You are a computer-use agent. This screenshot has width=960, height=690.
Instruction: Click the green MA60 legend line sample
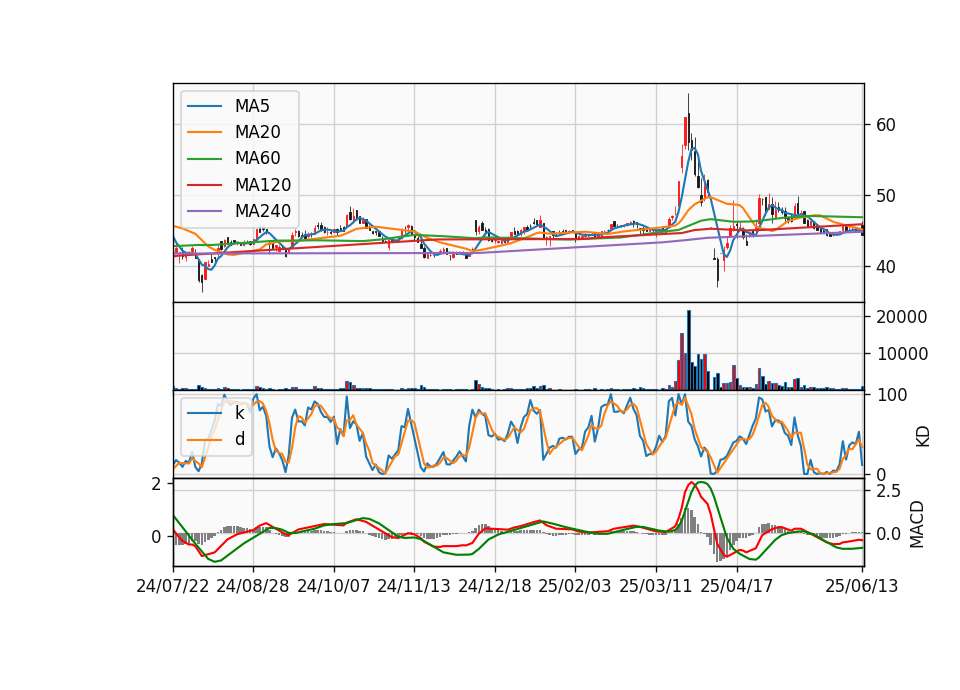[x=204, y=159]
